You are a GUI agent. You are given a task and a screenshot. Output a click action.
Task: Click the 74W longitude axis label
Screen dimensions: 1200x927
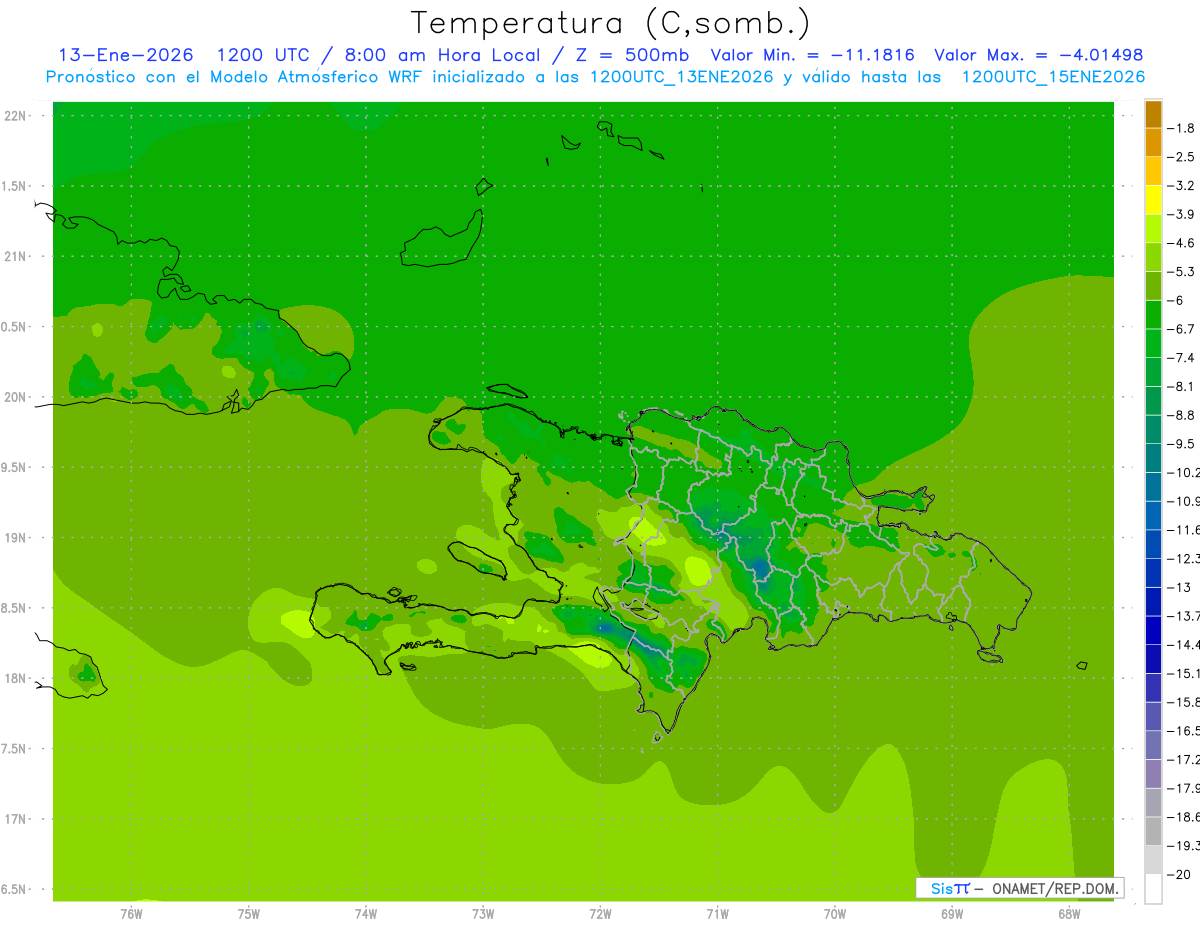pyautogui.click(x=366, y=913)
